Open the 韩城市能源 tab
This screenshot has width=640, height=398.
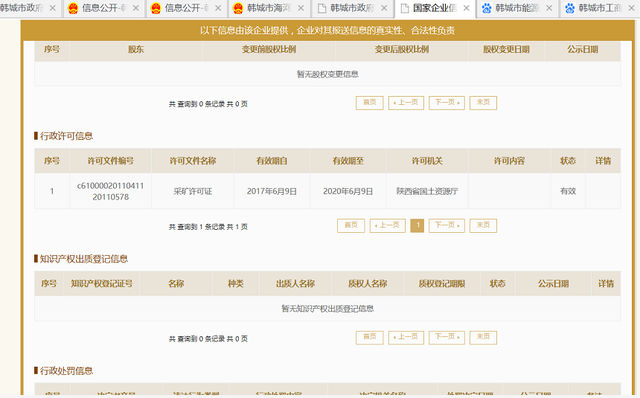tap(517, 9)
